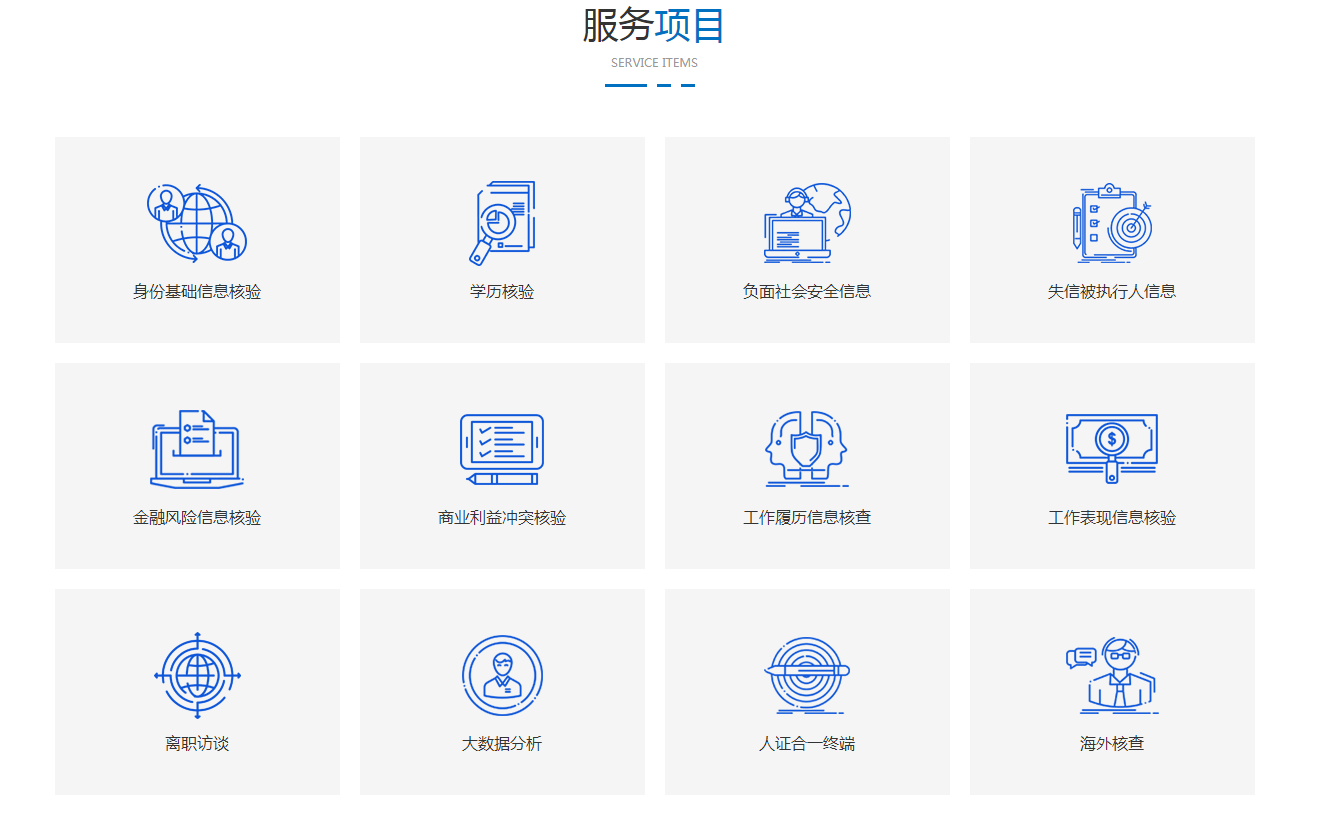
Task: Select the businessman icon for 海外核查
Action: (x=1112, y=675)
